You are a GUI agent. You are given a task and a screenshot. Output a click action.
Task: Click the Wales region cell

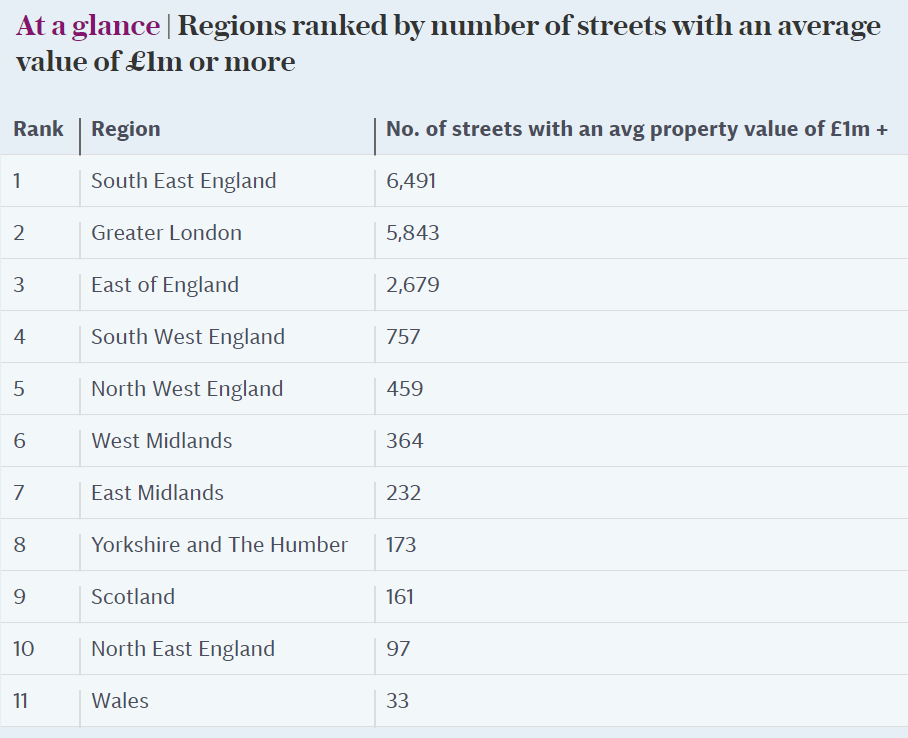point(120,701)
